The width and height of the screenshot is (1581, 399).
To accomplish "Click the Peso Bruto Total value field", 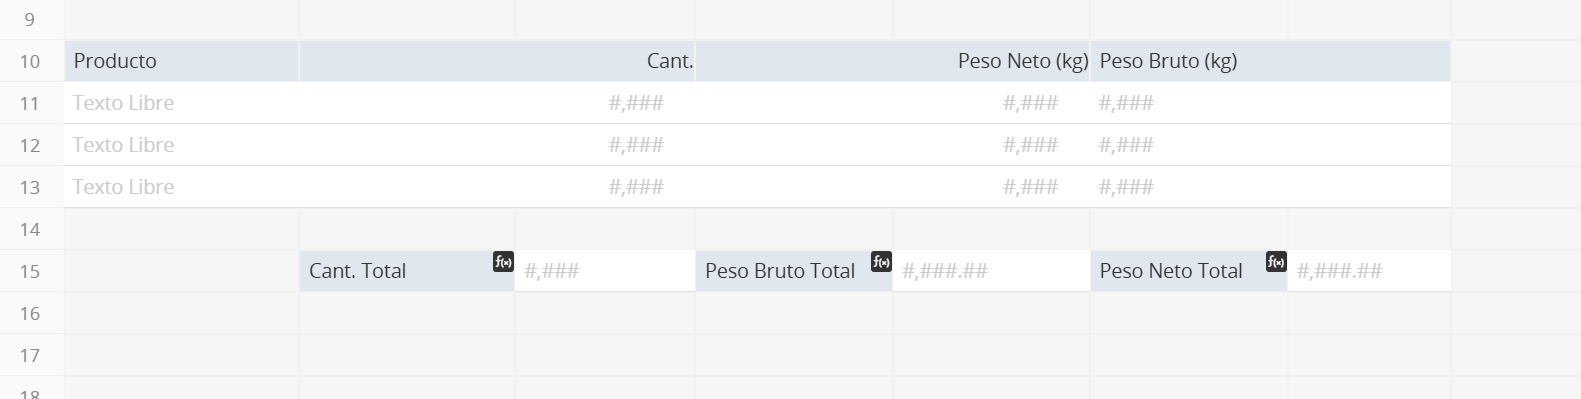I will 991,271.
